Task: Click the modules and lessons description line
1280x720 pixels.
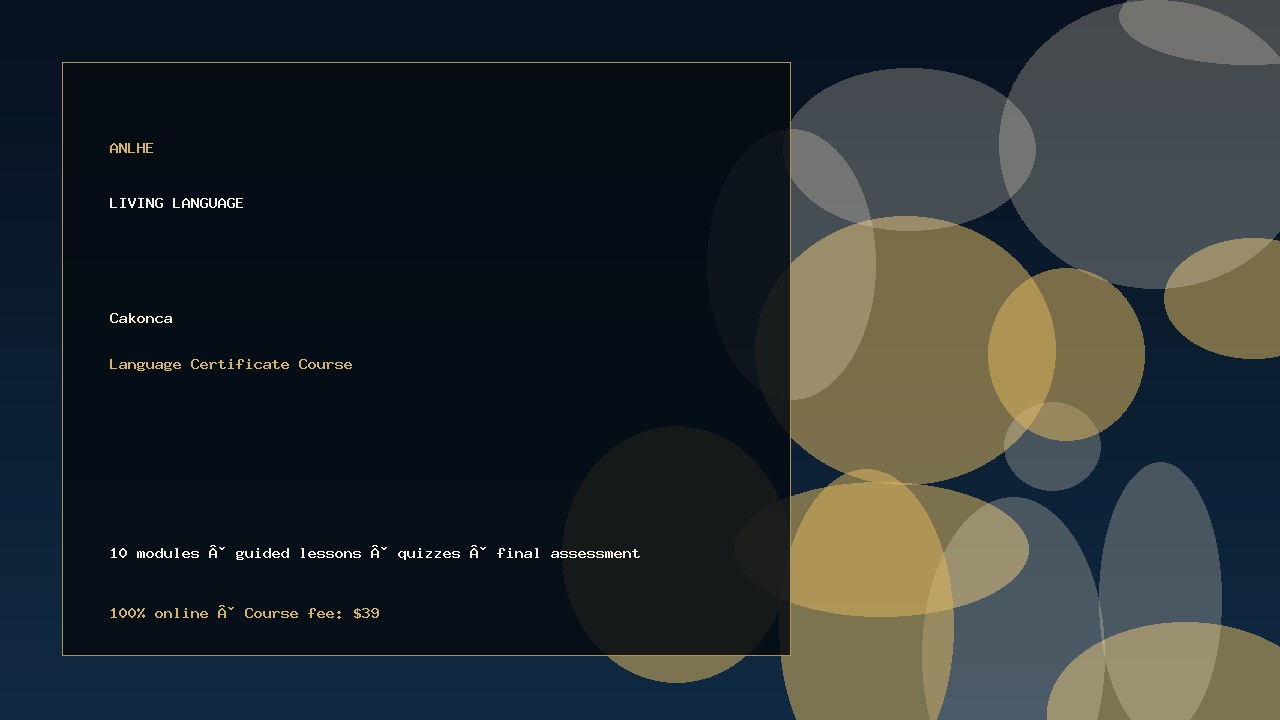Action: point(375,553)
